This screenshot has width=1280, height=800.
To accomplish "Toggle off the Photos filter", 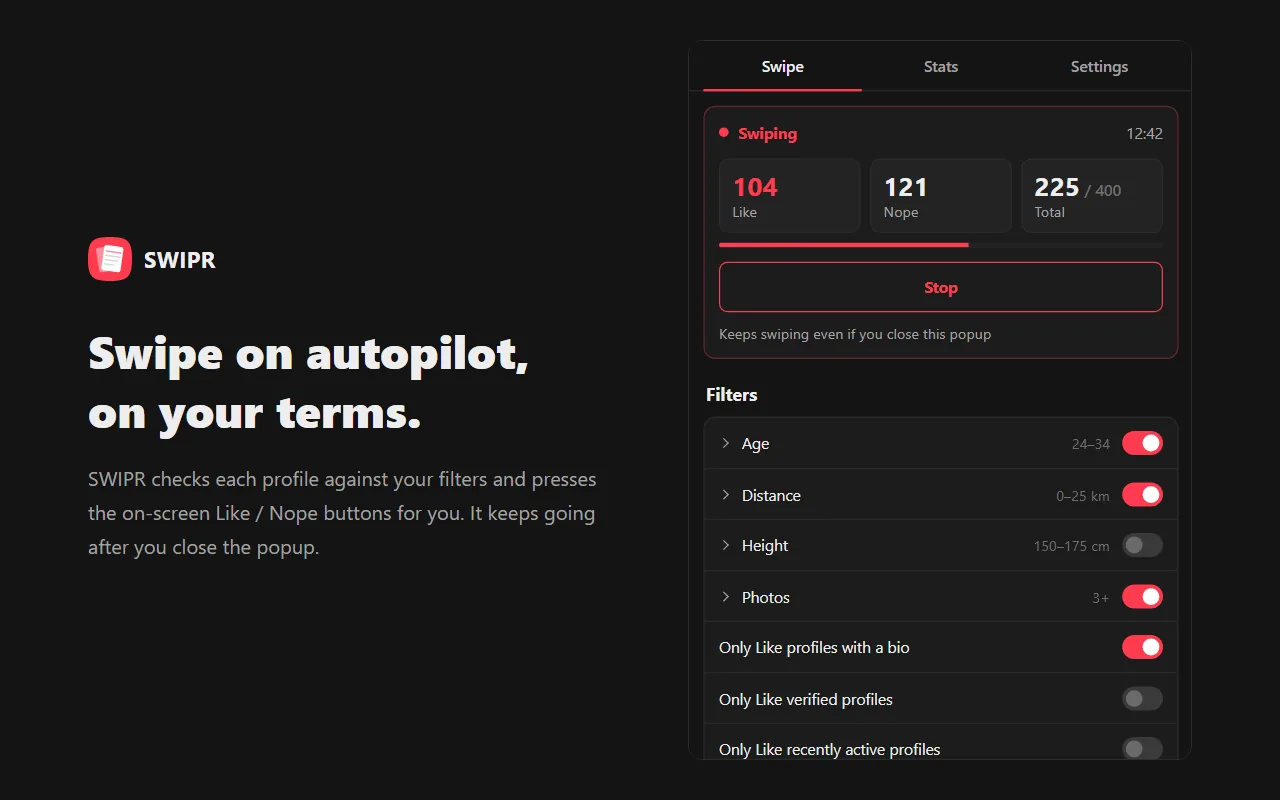I will point(1142,597).
